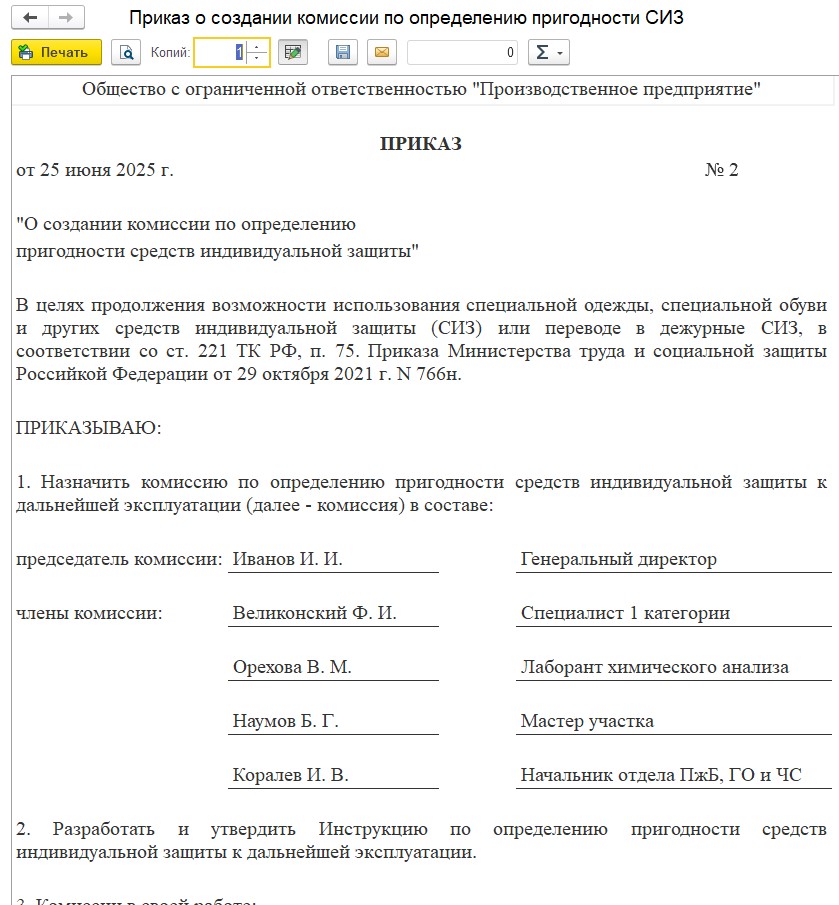Click the position 'Генеральный директор'
The image size is (839, 905).
tap(619, 559)
